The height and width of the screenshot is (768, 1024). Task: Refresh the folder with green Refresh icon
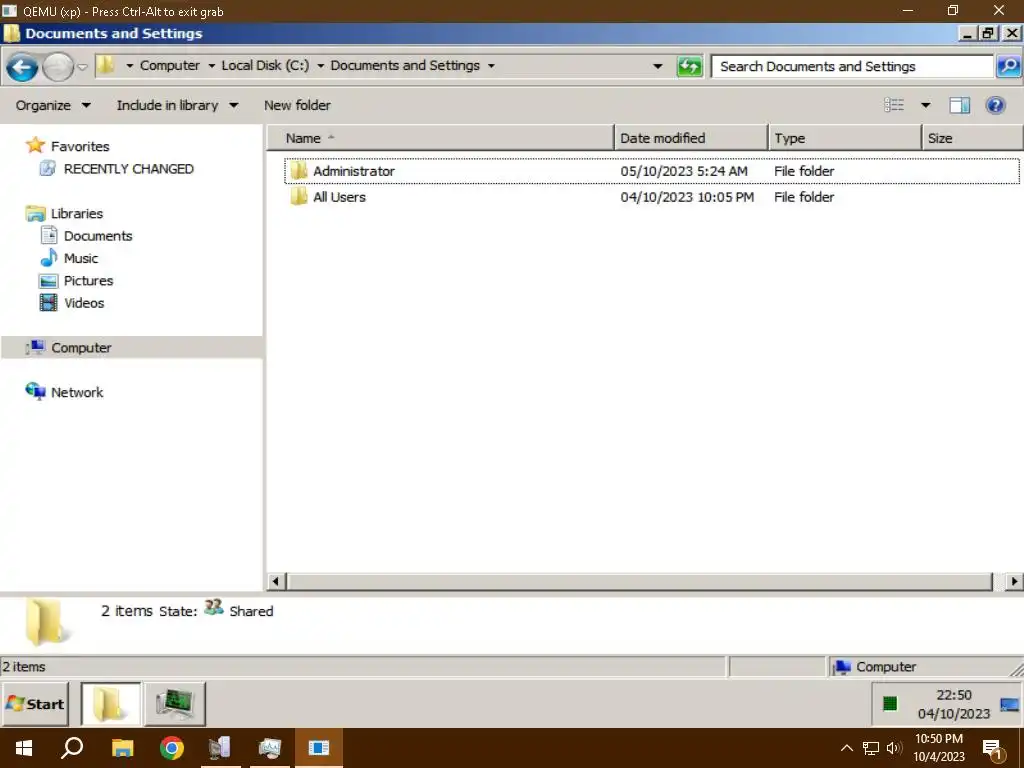coord(690,66)
